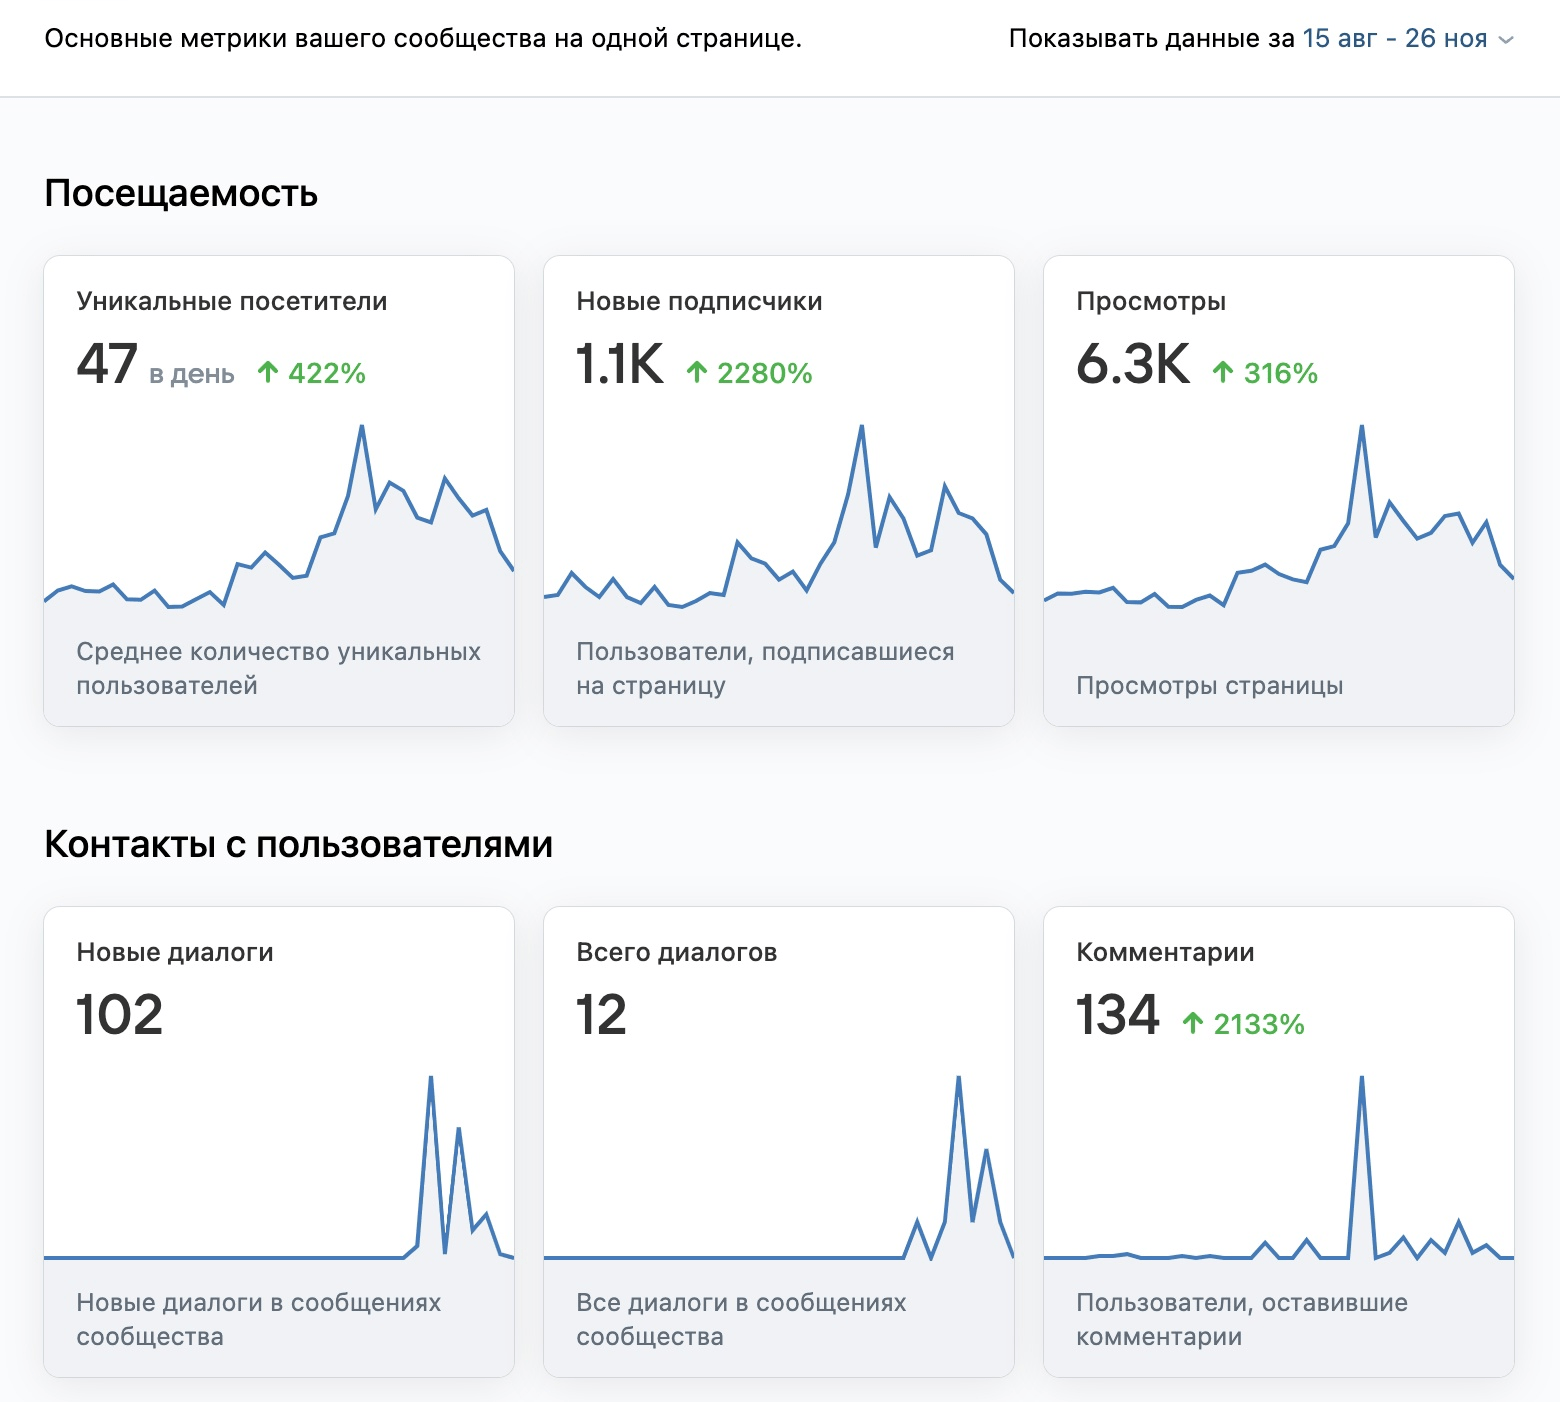Click green up arrow beside 422%

(x=267, y=373)
